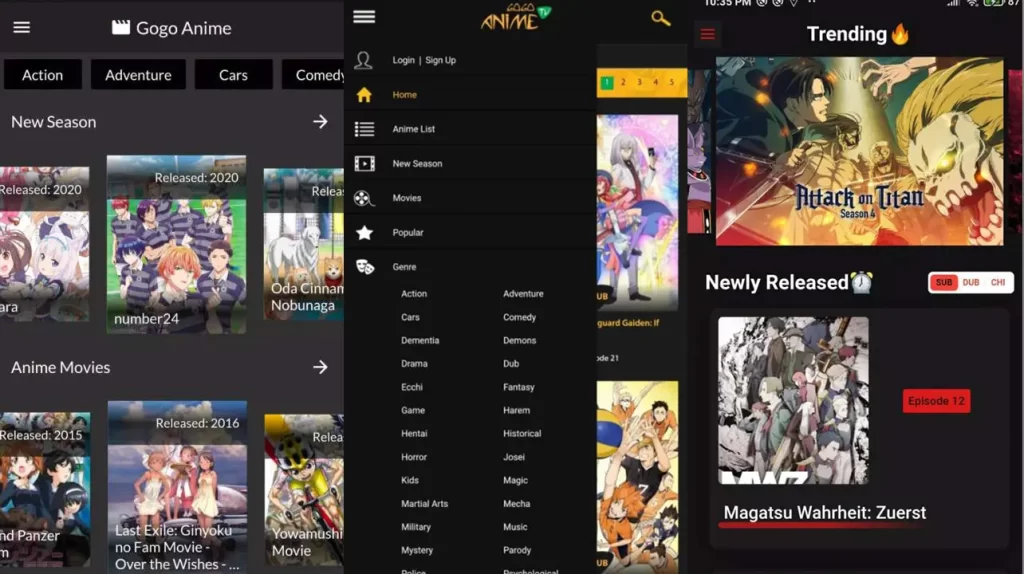Open number24 anime thumbnail
1024x574 pixels.
(176, 244)
